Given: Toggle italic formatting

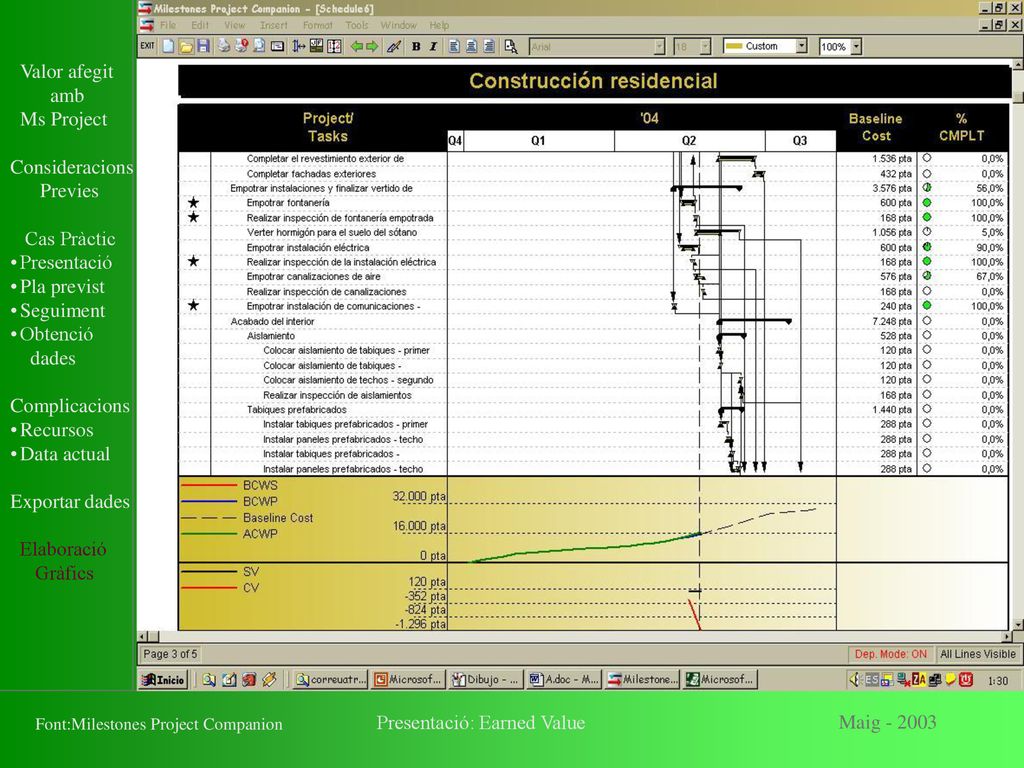Looking at the screenshot, I should tap(433, 46).
